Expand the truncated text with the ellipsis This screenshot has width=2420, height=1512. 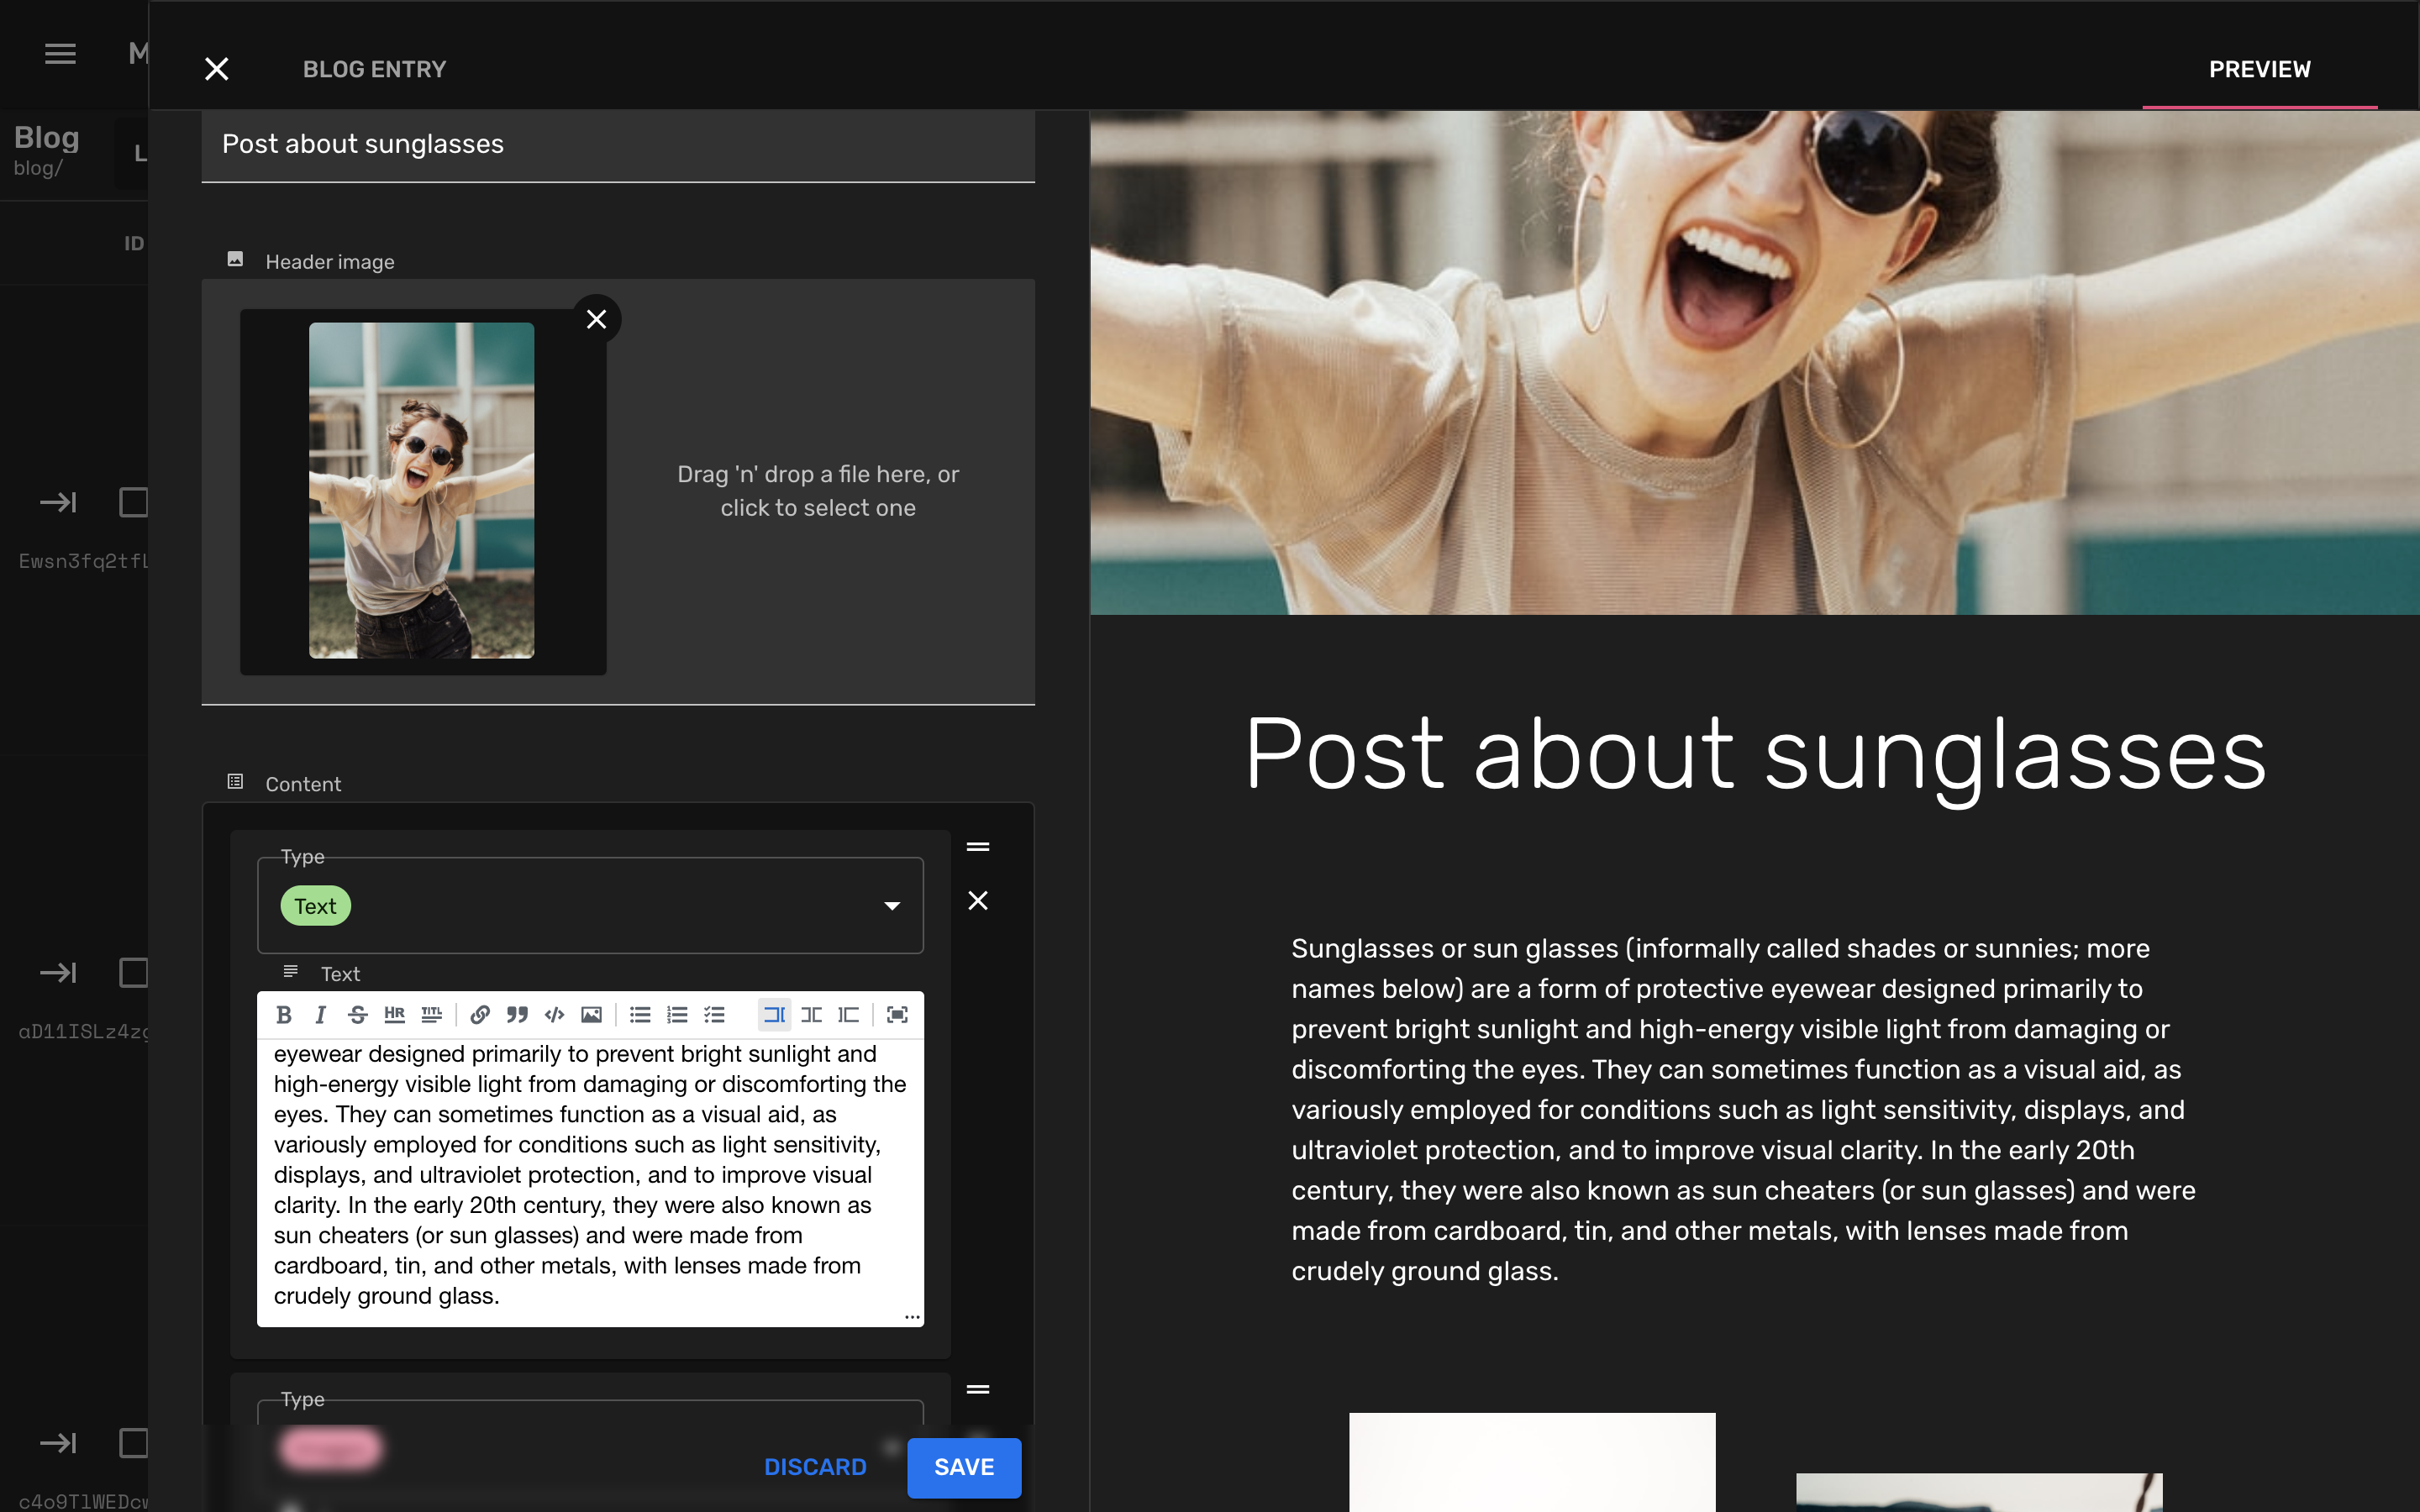pos(911,1316)
